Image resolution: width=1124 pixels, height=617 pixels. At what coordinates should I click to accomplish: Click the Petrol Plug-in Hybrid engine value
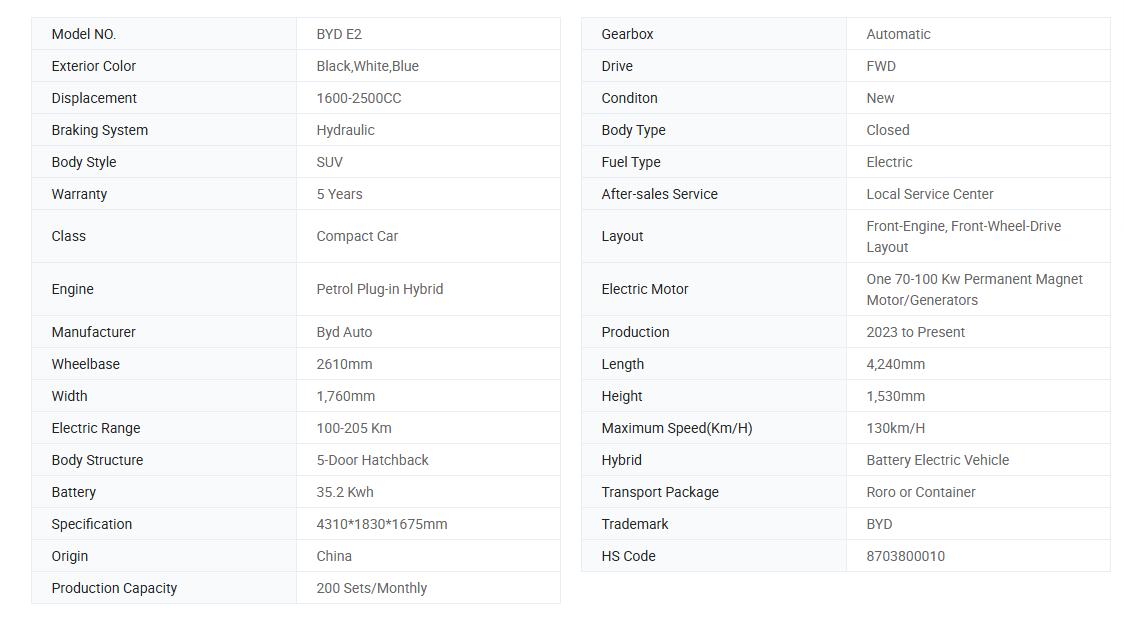[379, 290]
